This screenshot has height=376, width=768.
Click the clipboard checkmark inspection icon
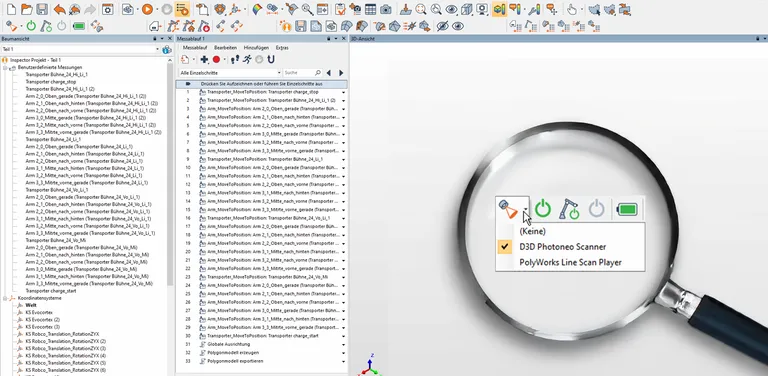point(341,9)
